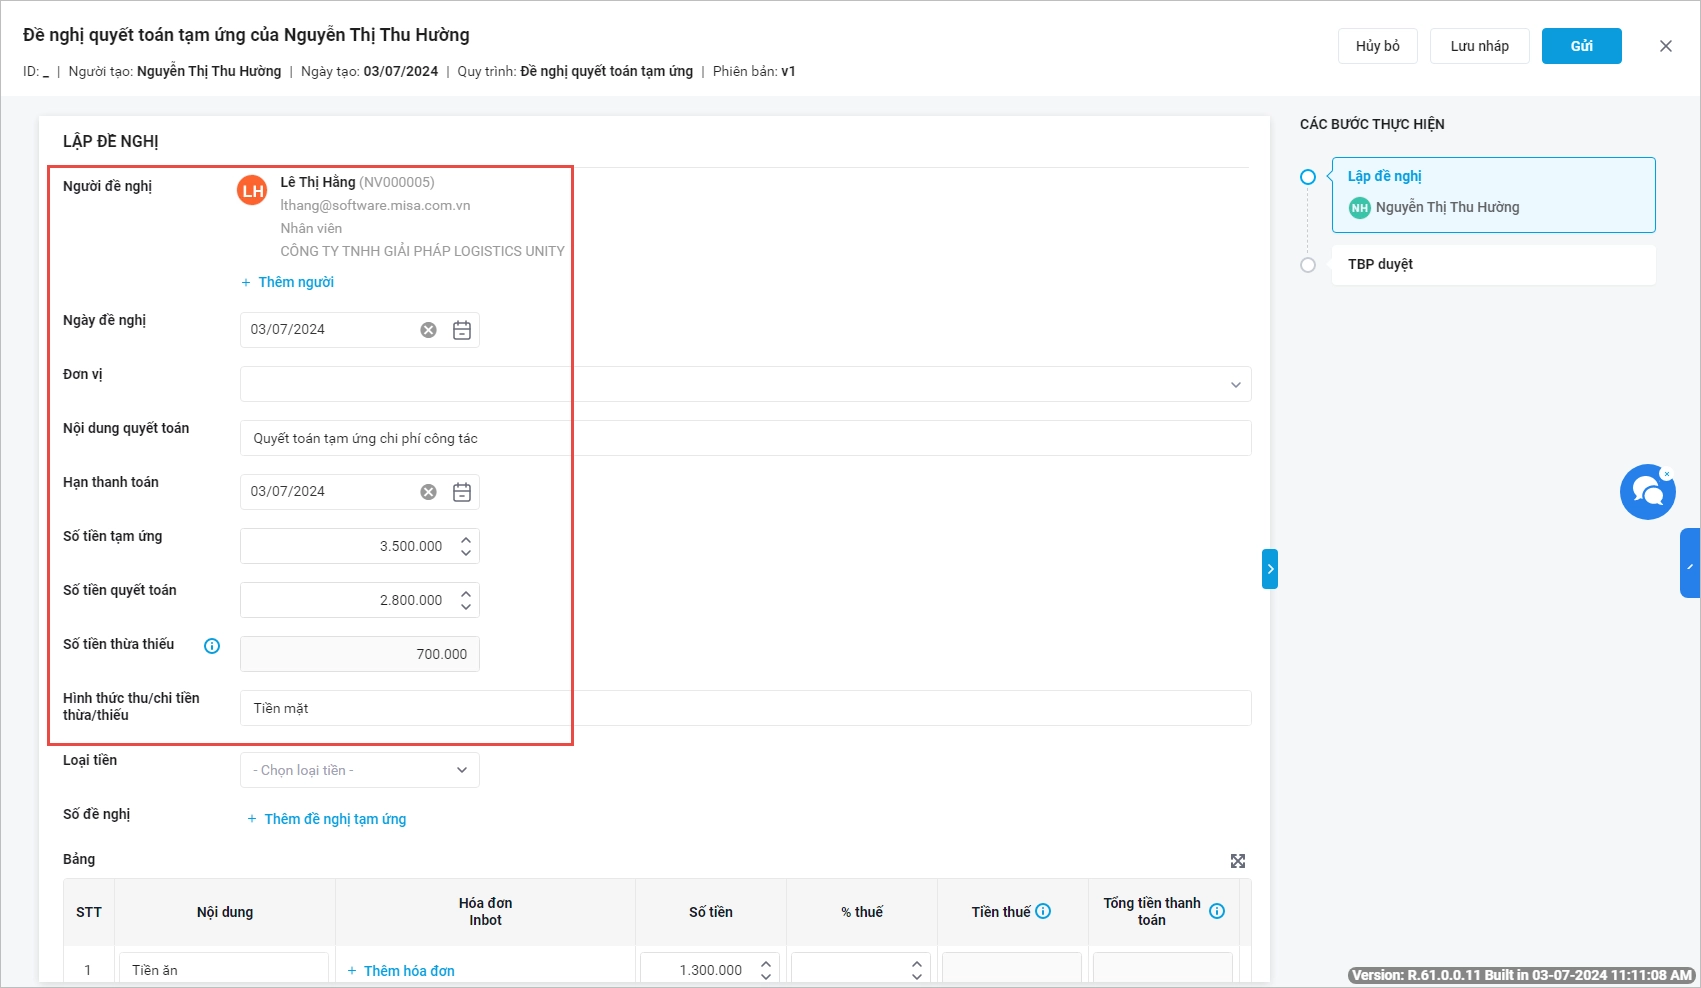
Task: Select the TBP duyệt step
Action: [x=1493, y=265]
